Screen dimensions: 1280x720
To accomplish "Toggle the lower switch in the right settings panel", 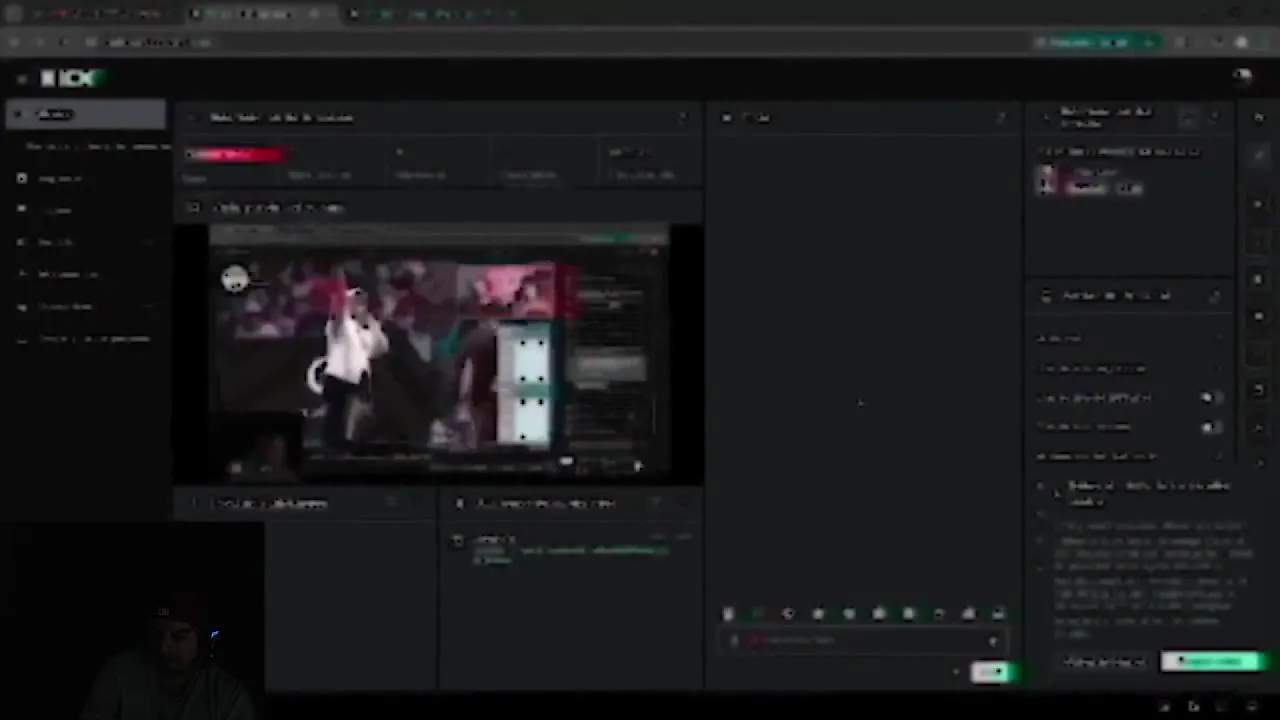I will tap(1210, 428).
